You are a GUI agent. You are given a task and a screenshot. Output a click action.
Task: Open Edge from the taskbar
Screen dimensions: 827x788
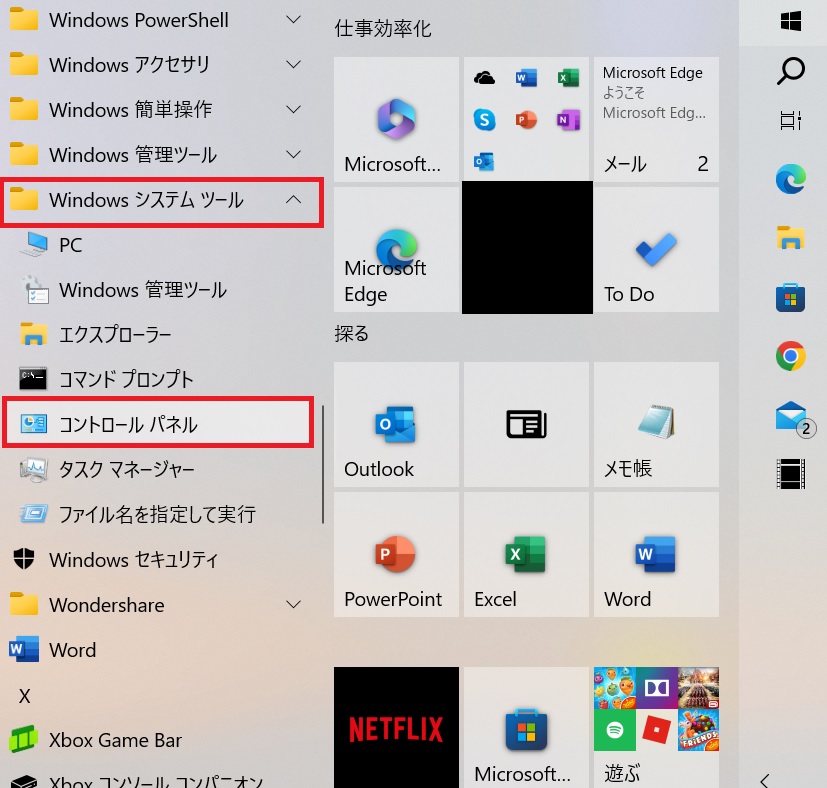coord(791,179)
